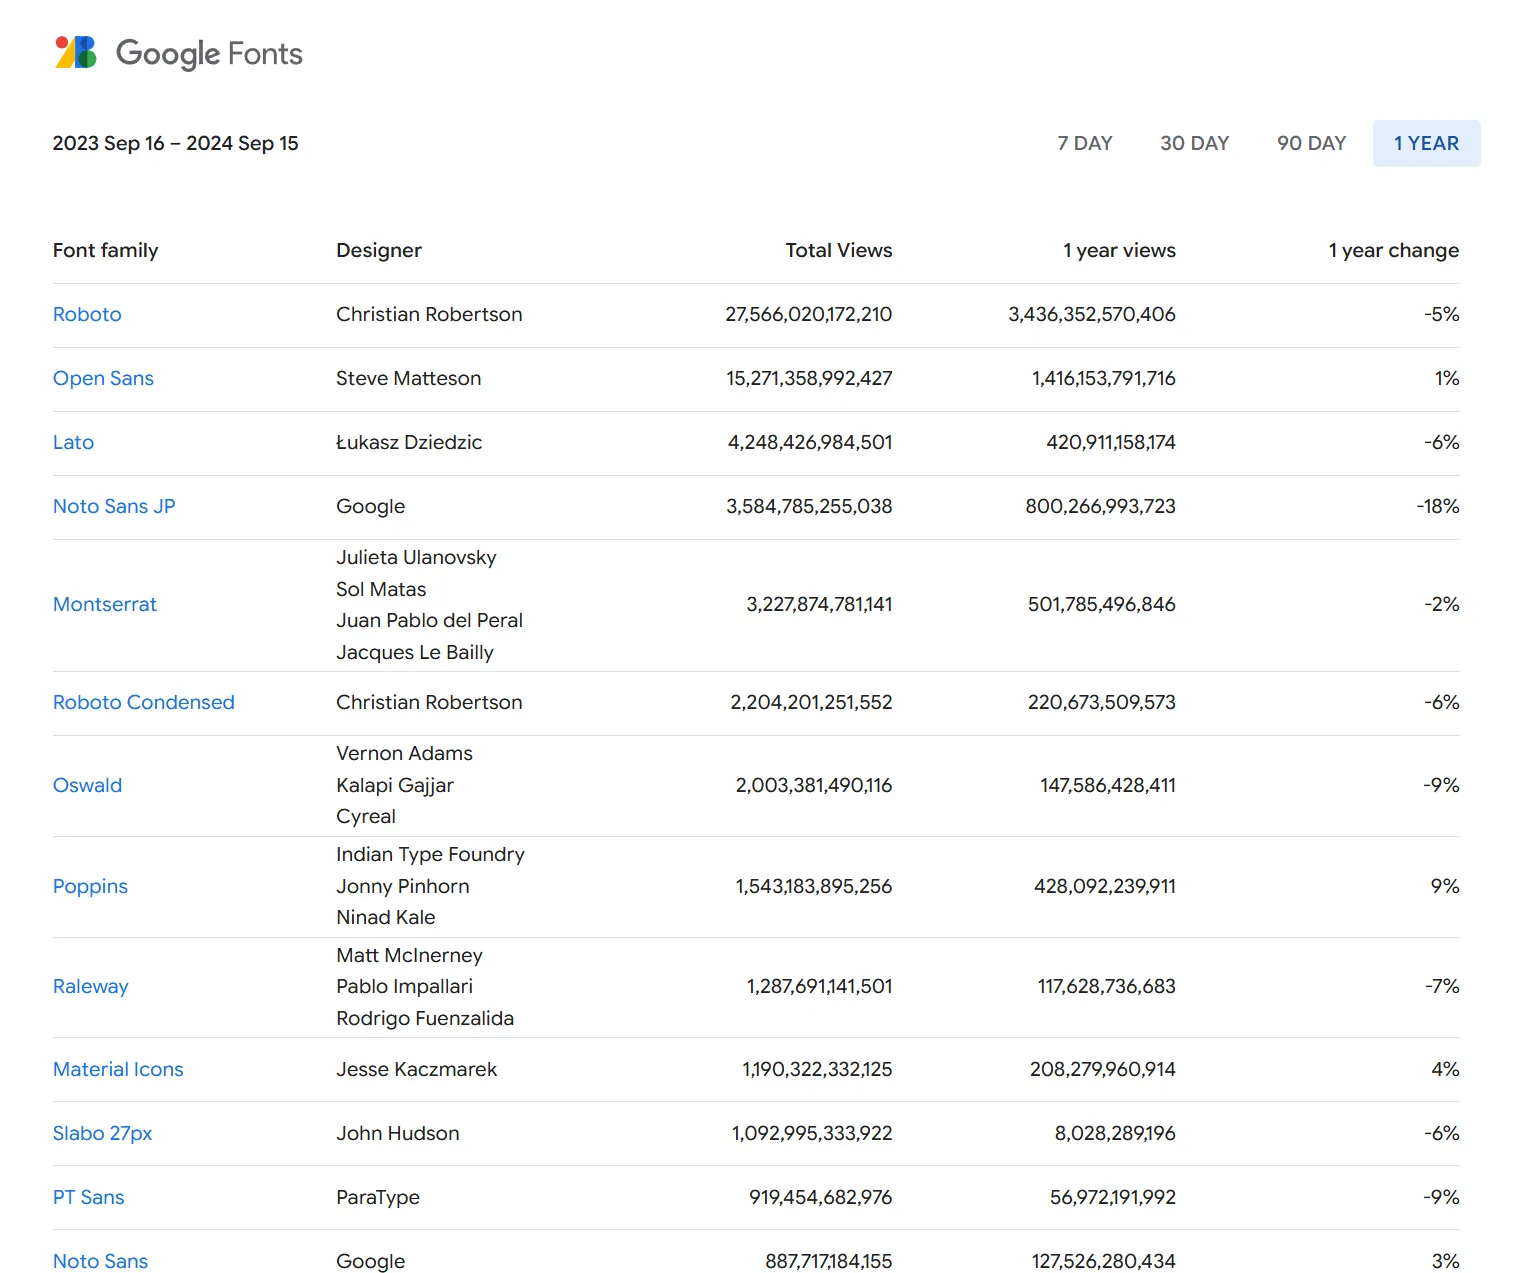
Task: Click designer Kalapi Gajjar
Action: (395, 785)
